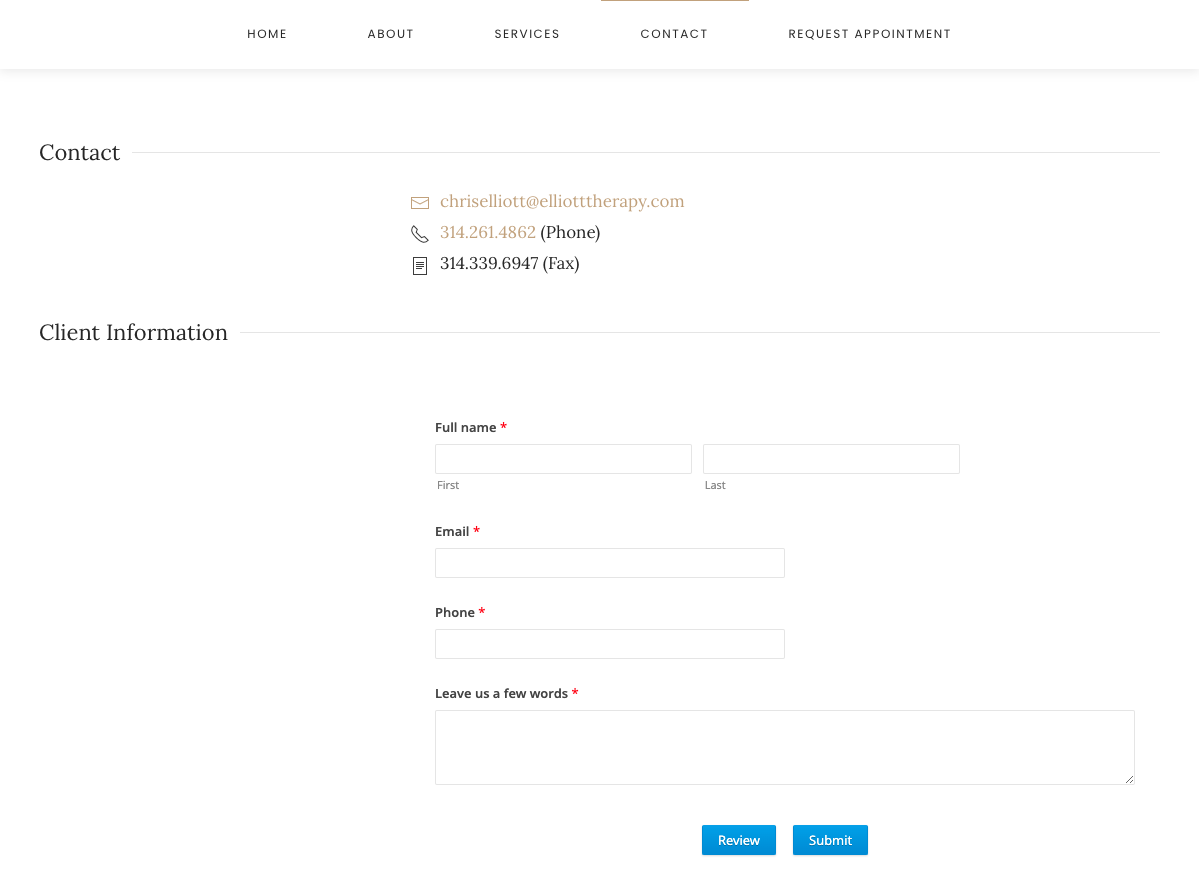Screen dimensions: 1199x875
Task: Click into the Phone input field
Action: point(610,644)
